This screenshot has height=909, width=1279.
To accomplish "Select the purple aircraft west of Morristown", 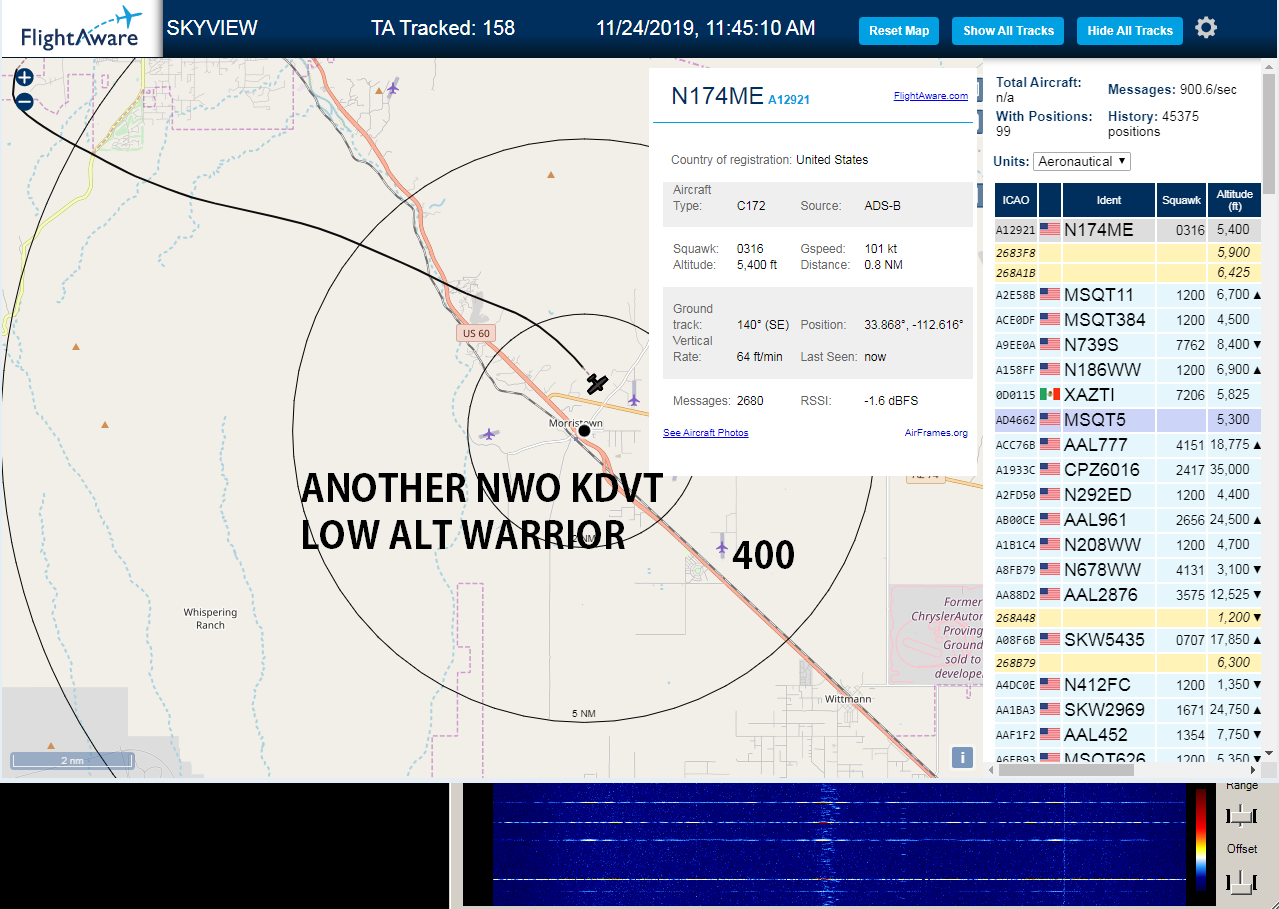I will click(489, 434).
